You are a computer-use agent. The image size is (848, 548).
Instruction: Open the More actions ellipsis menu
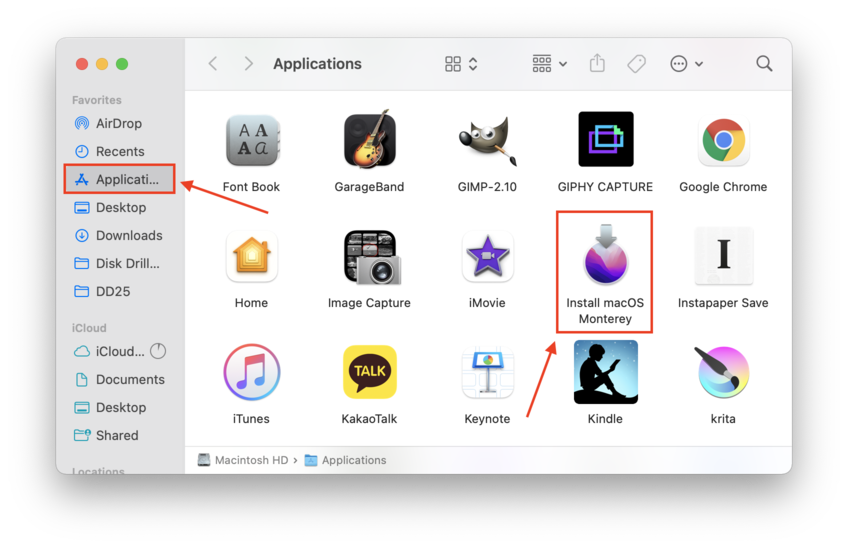(686, 64)
